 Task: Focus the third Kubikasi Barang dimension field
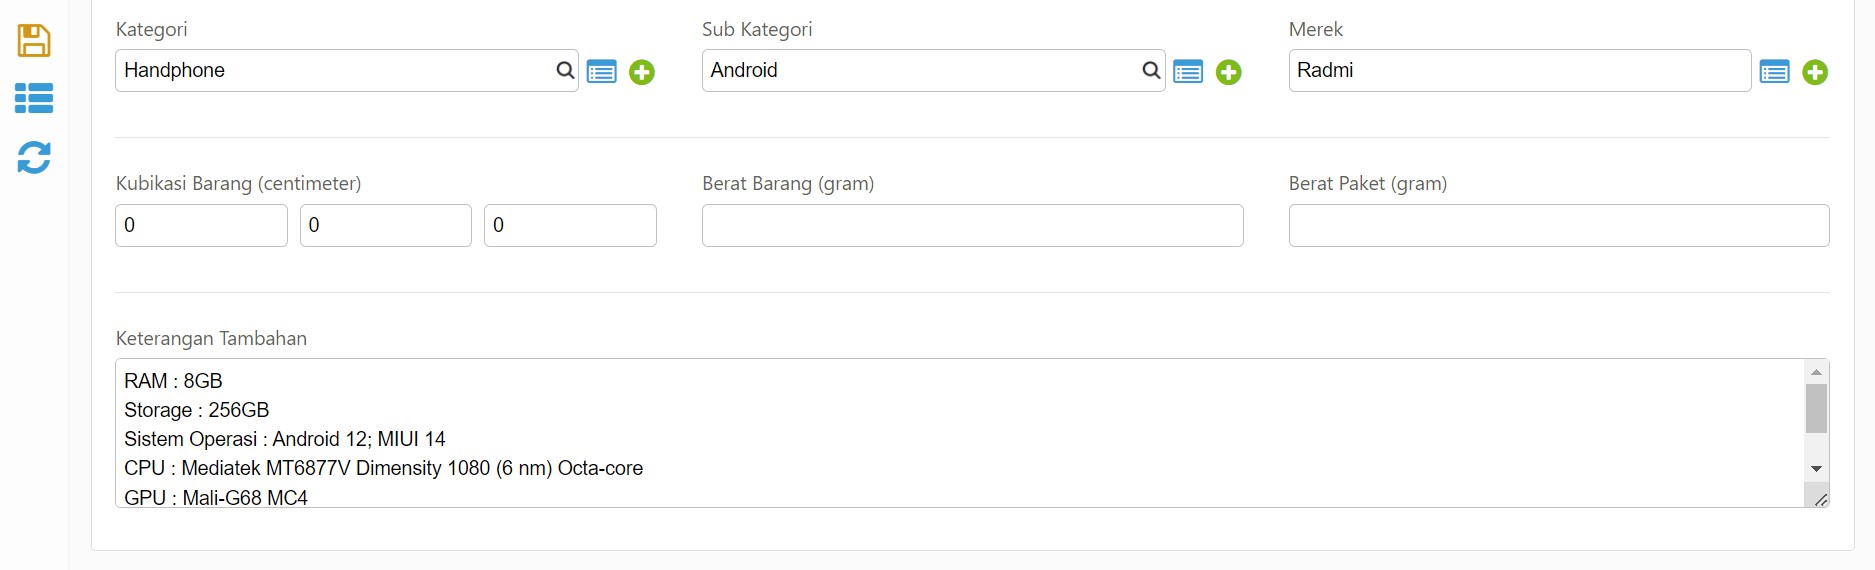pyautogui.click(x=570, y=225)
